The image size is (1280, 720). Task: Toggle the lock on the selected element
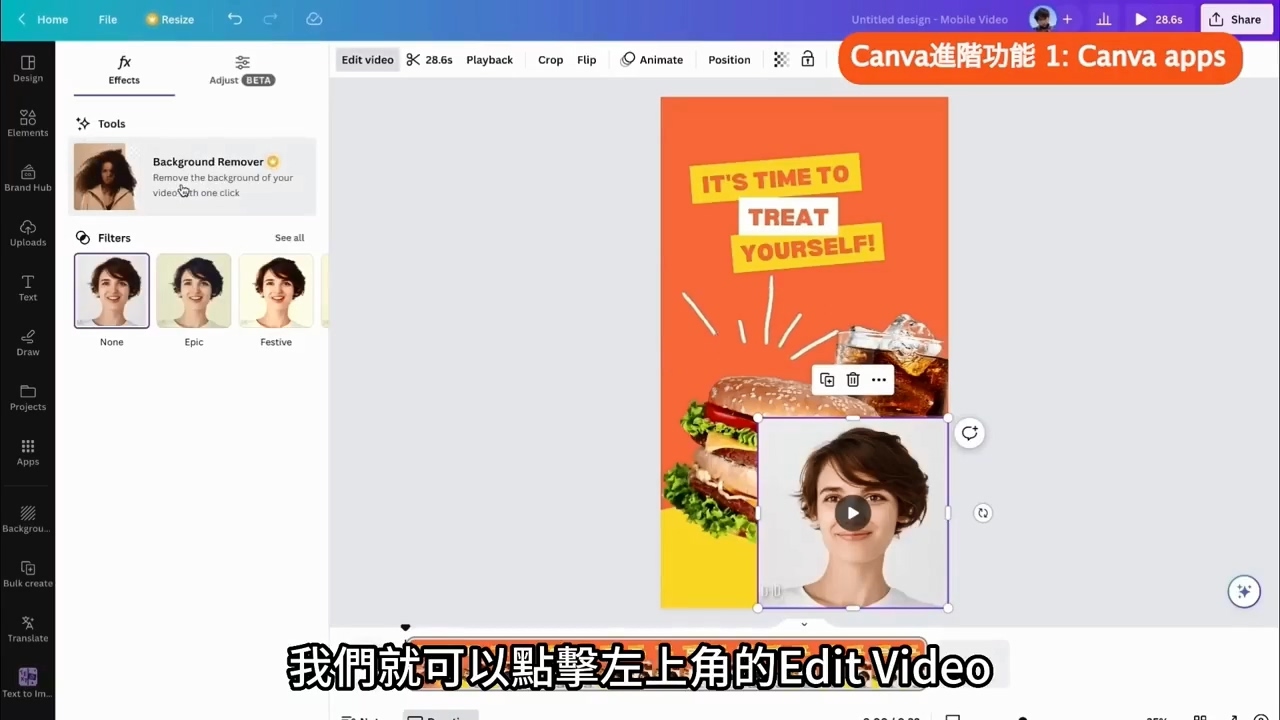807,59
